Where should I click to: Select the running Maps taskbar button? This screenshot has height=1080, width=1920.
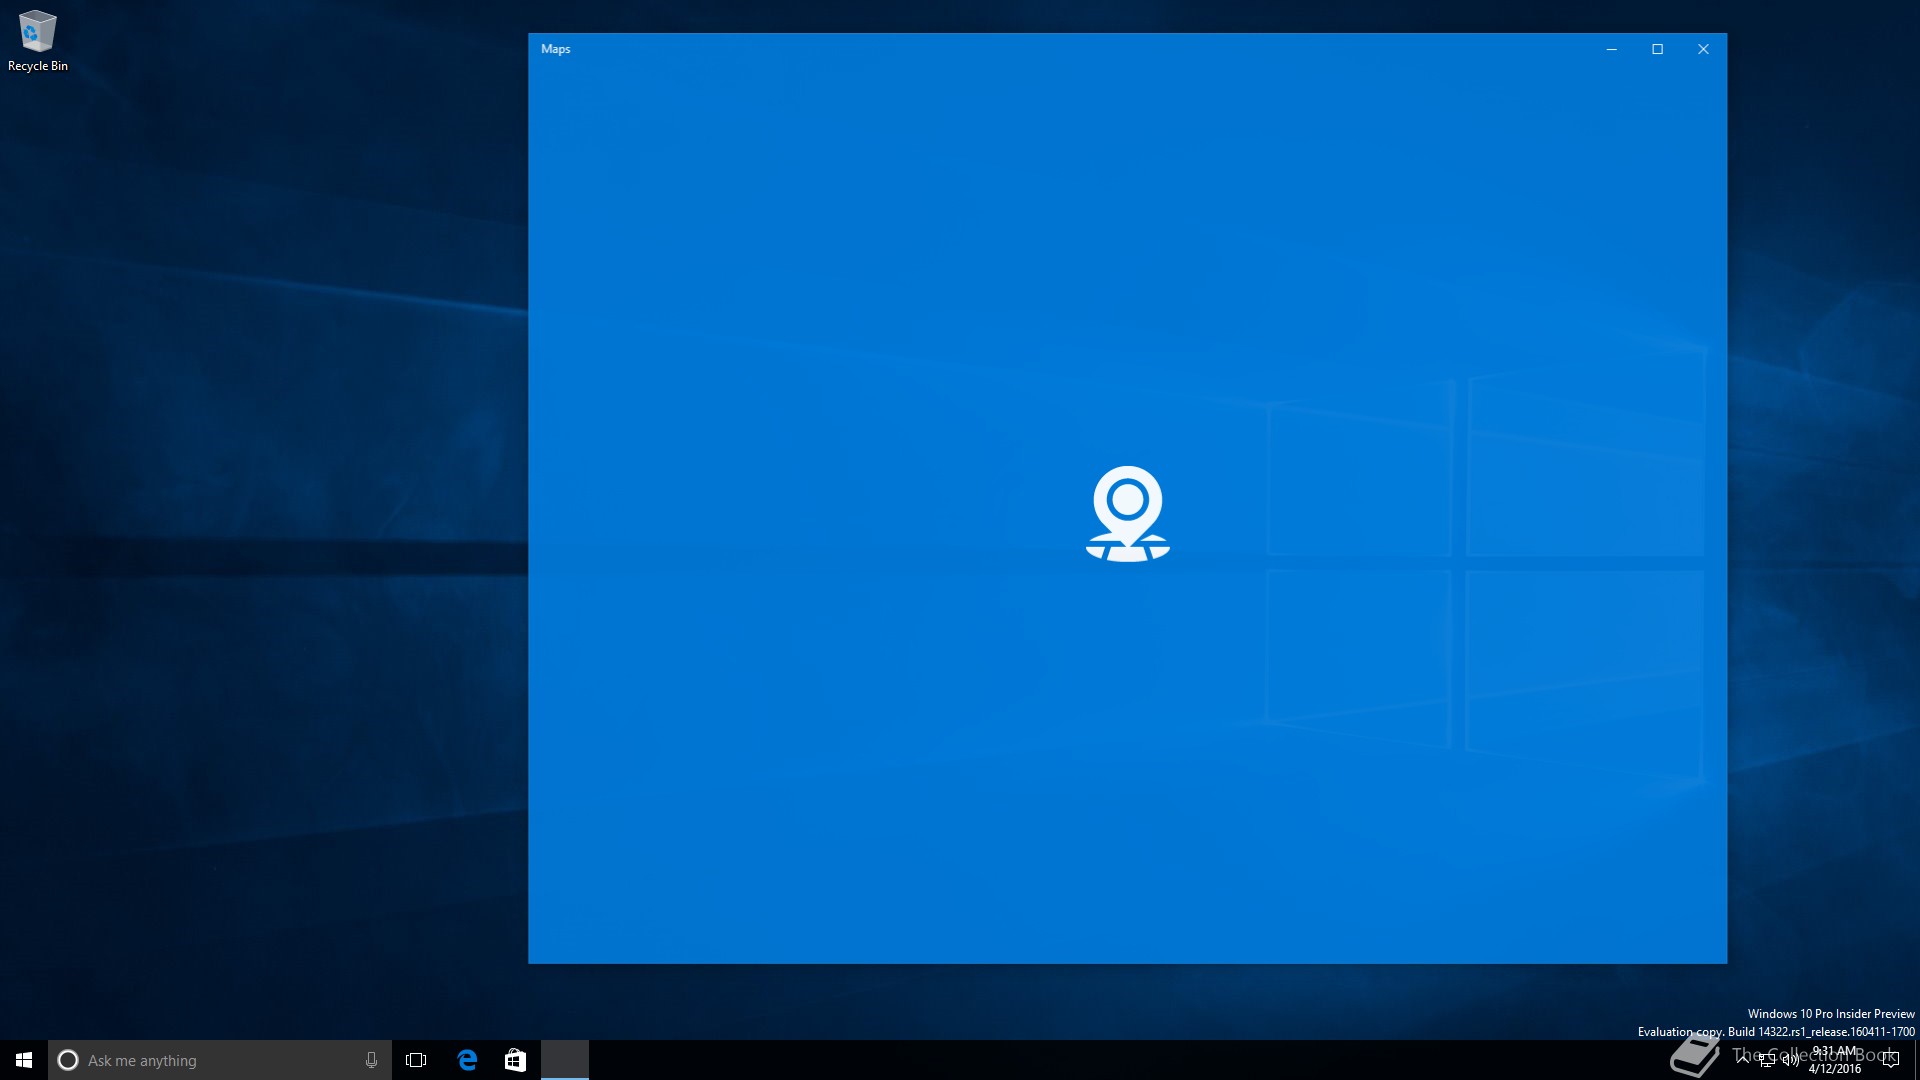point(565,1060)
